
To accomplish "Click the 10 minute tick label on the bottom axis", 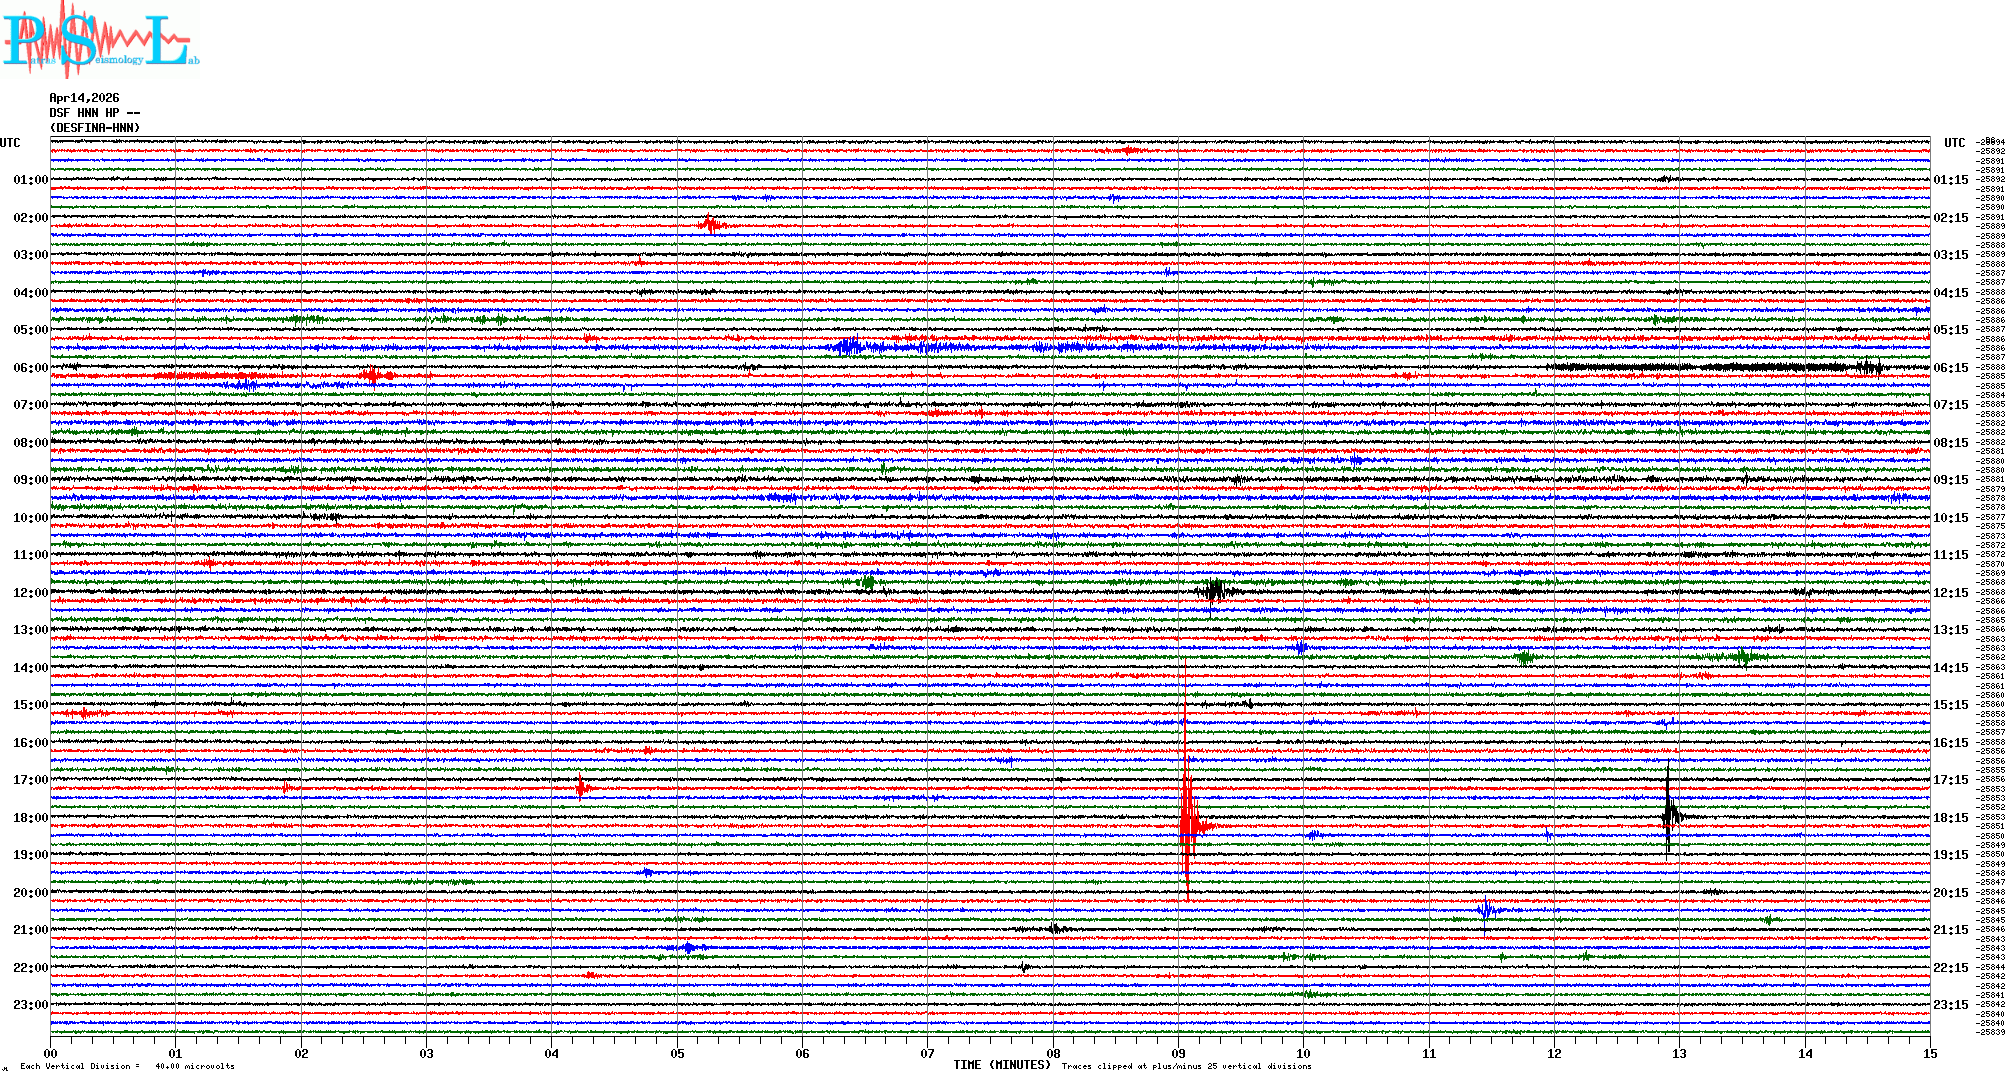I will [x=1303, y=1054].
